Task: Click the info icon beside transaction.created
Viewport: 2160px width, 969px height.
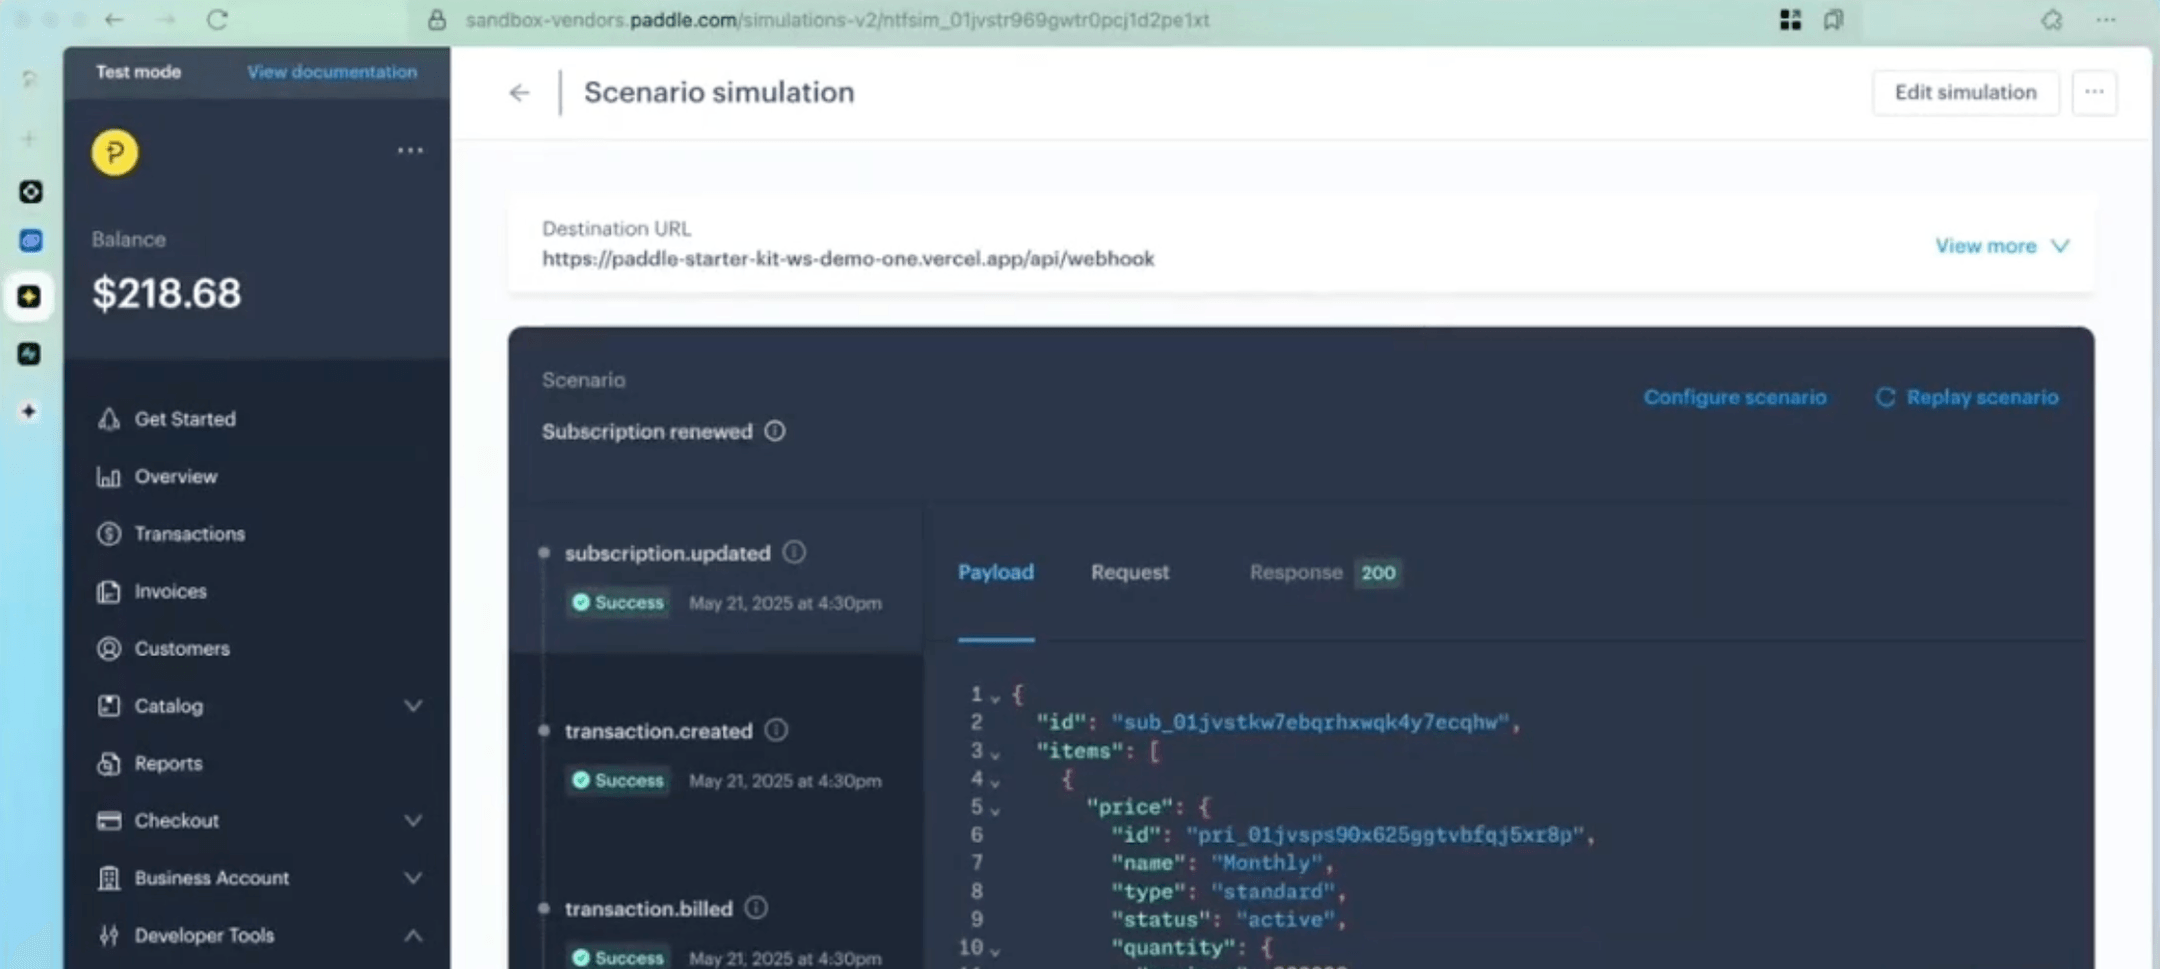Action: 777,730
